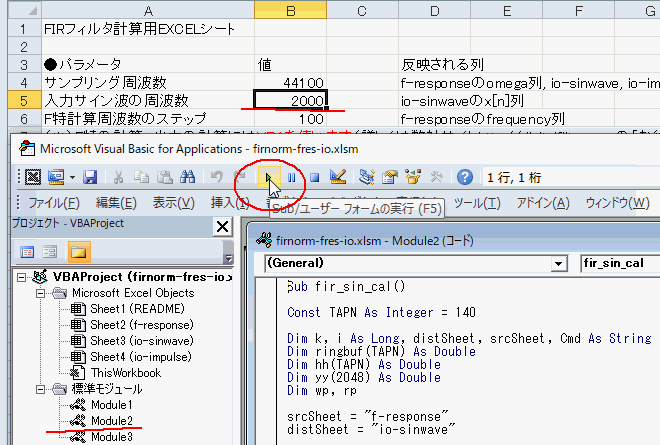The height and width of the screenshot is (445, 660).
Task: Toggle Design Mode icon
Action: pos(338,177)
